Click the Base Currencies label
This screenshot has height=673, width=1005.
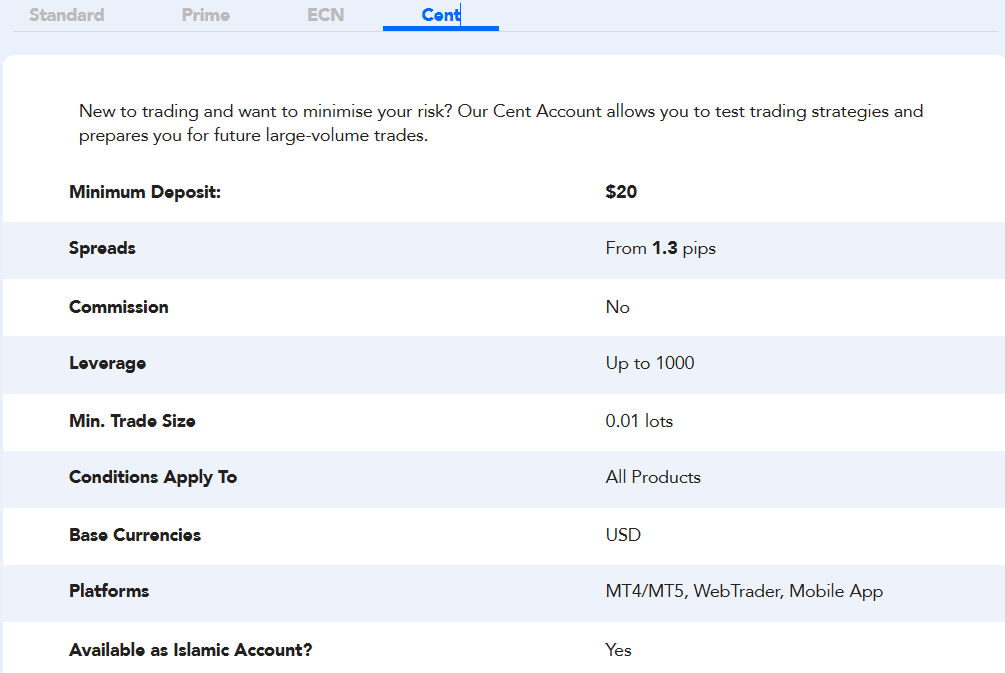click(x=135, y=535)
